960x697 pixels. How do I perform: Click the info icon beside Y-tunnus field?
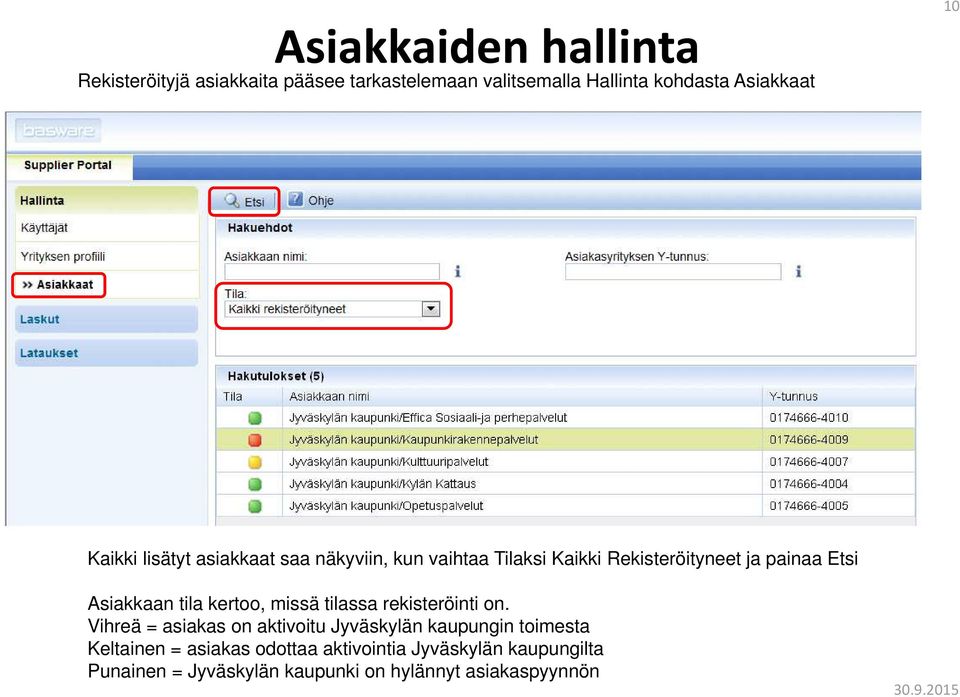click(798, 271)
